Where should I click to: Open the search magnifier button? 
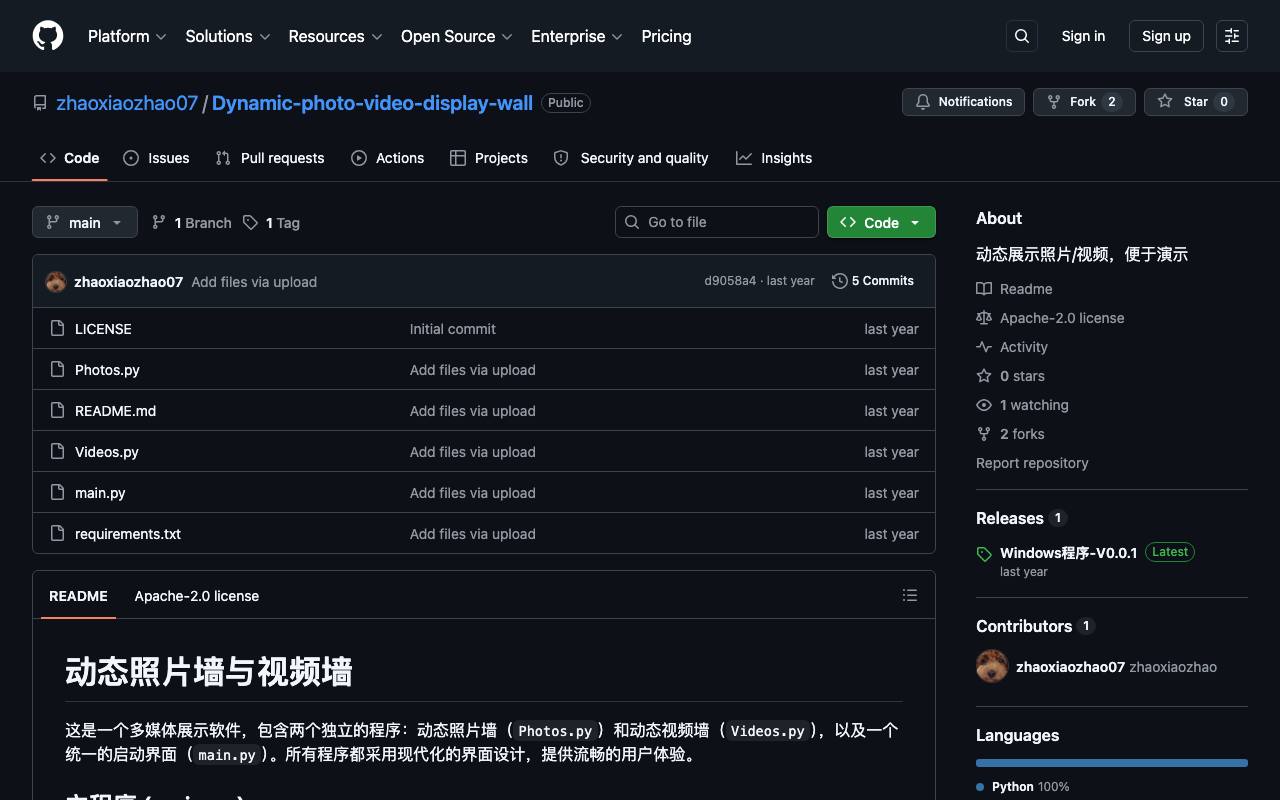point(1022,36)
